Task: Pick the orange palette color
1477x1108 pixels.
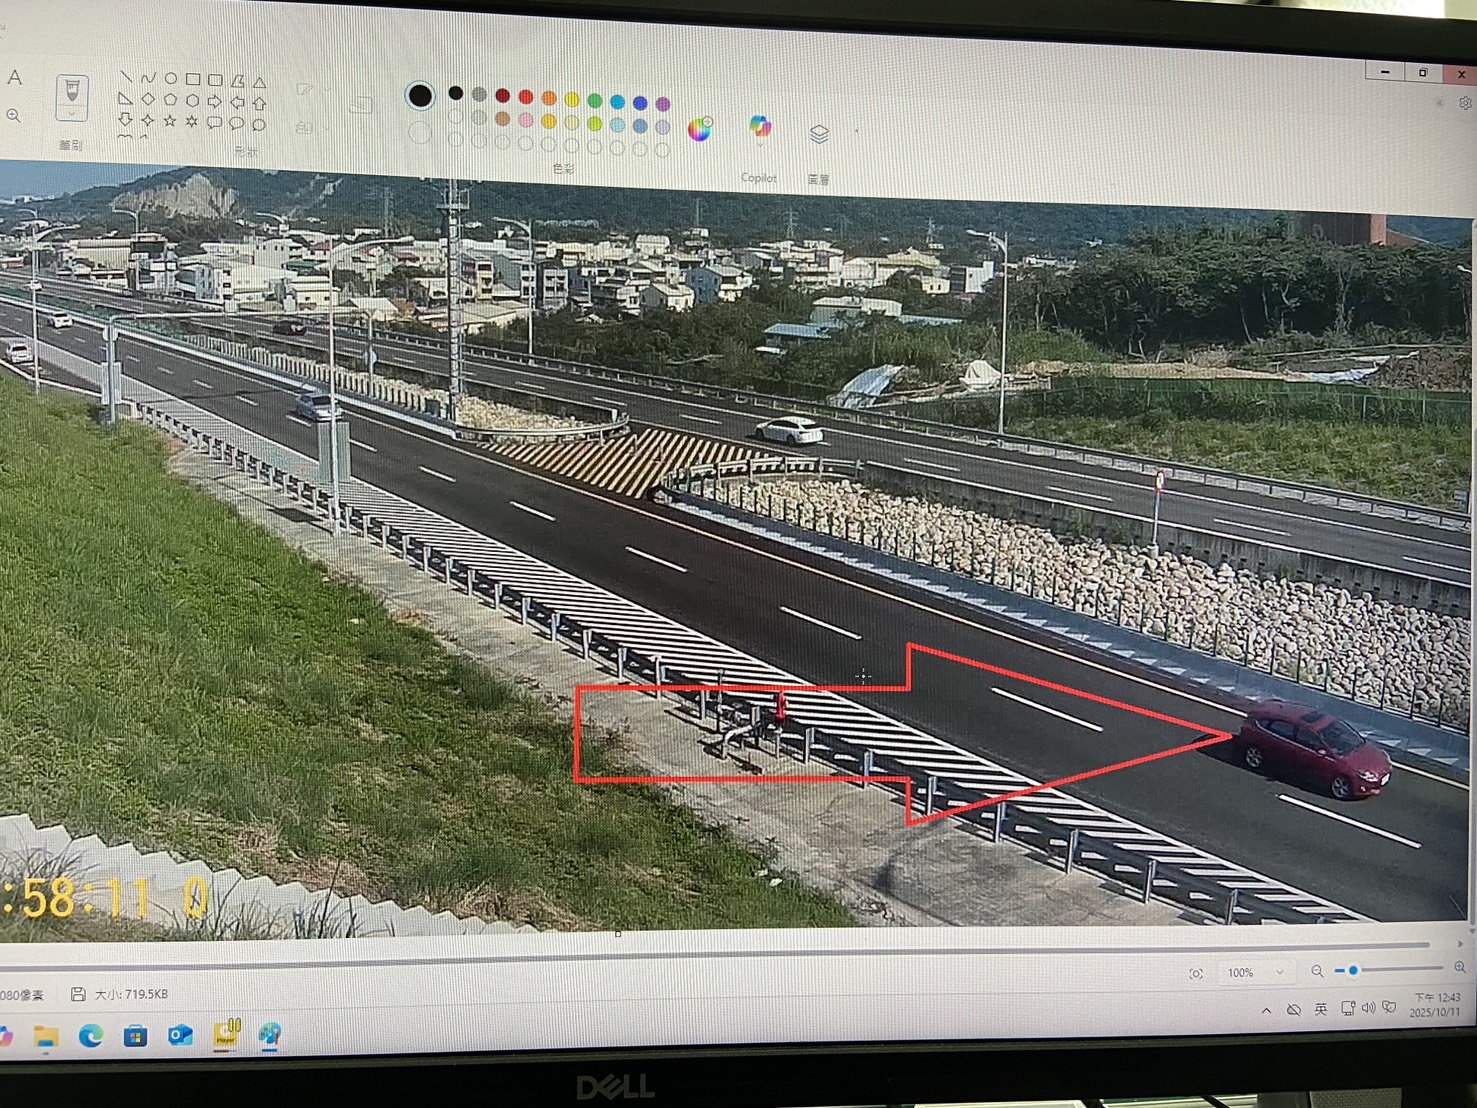Action: tap(549, 98)
